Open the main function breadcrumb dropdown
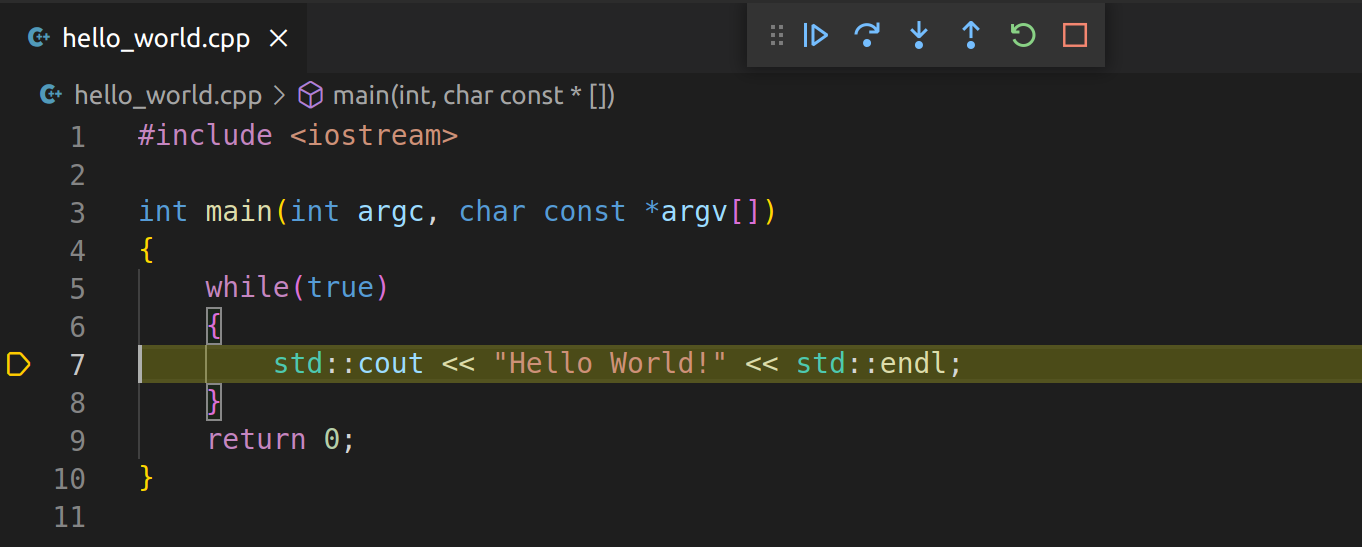 coord(472,96)
